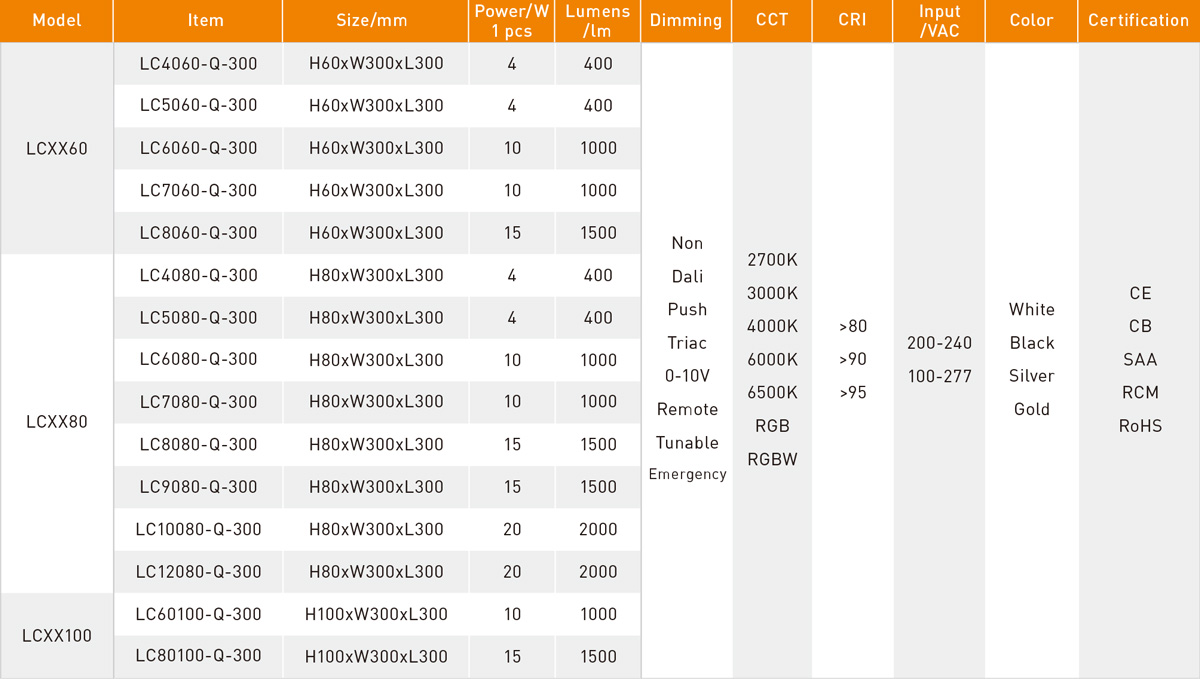
Task: Click the Model column header
Action: [x=56, y=20]
